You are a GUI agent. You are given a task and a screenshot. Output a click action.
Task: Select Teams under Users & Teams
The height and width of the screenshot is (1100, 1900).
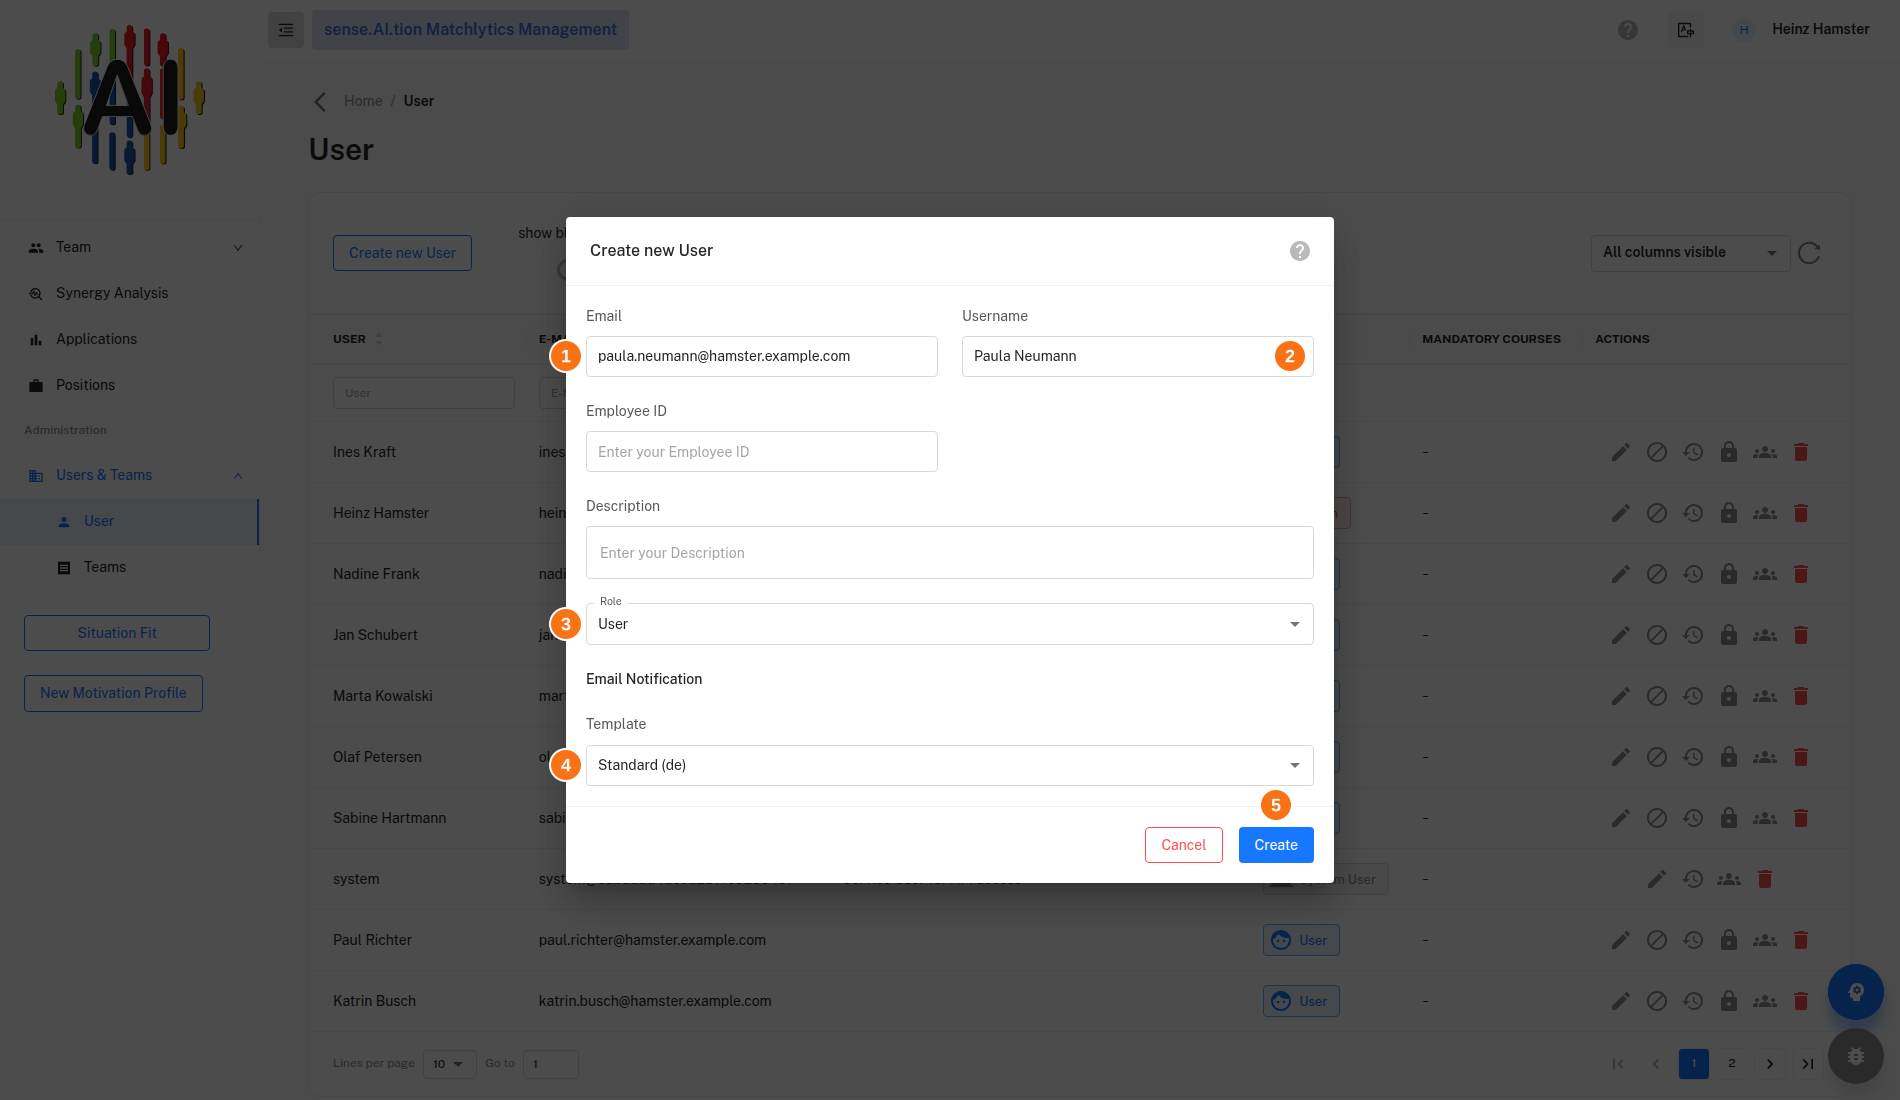(x=105, y=567)
